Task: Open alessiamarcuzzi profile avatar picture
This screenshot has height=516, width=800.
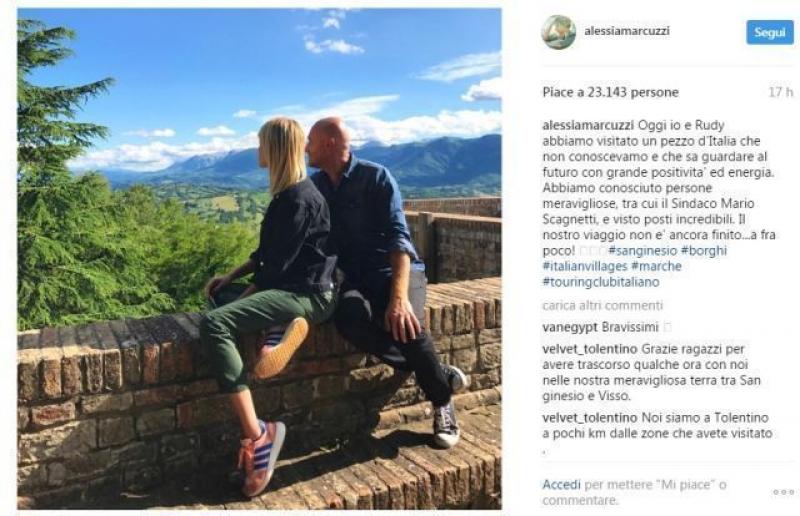Action: coord(559,32)
